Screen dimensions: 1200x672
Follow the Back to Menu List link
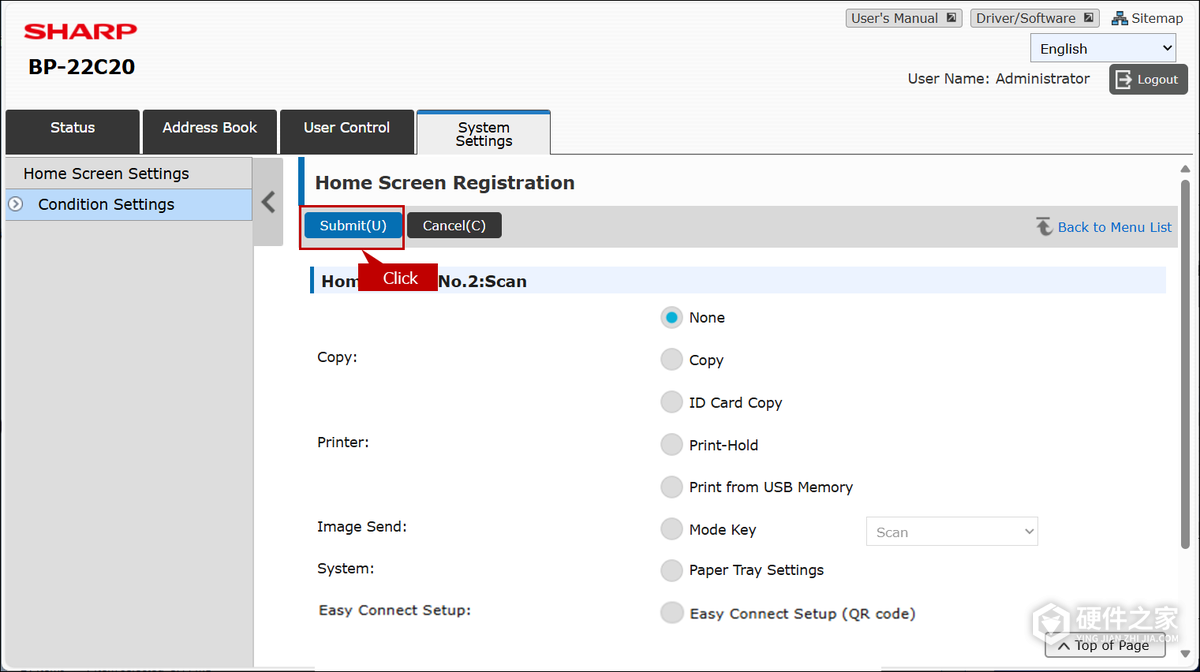click(1115, 227)
